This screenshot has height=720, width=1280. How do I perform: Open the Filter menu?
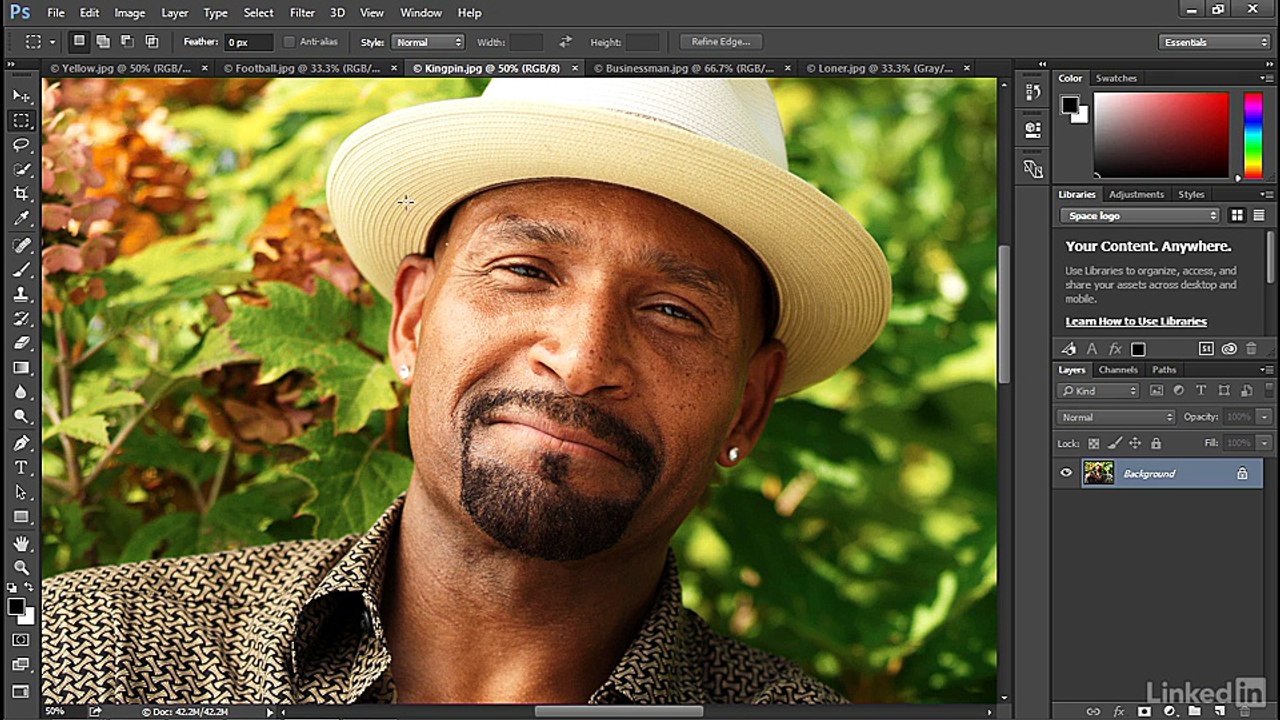(302, 13)
